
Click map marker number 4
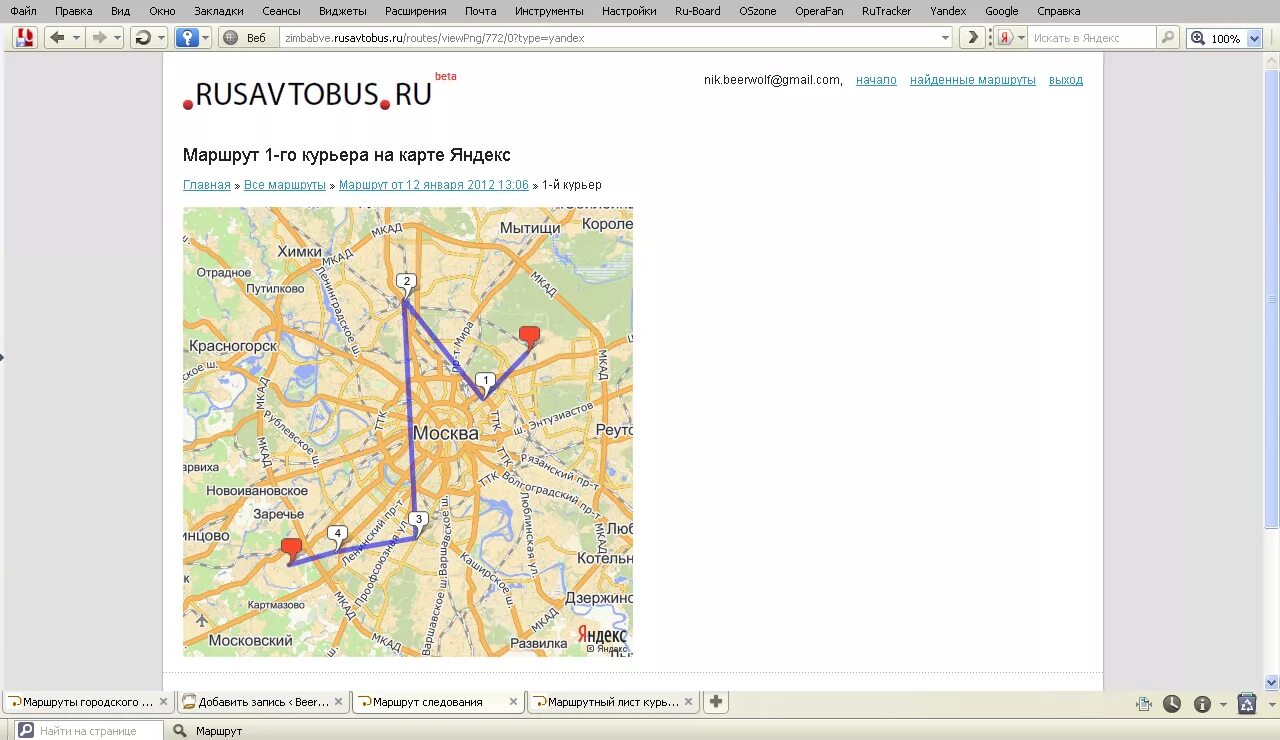[x=338, y=535]
